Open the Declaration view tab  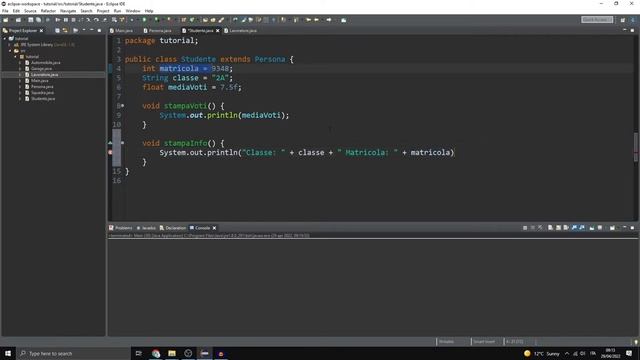point(173,228)
